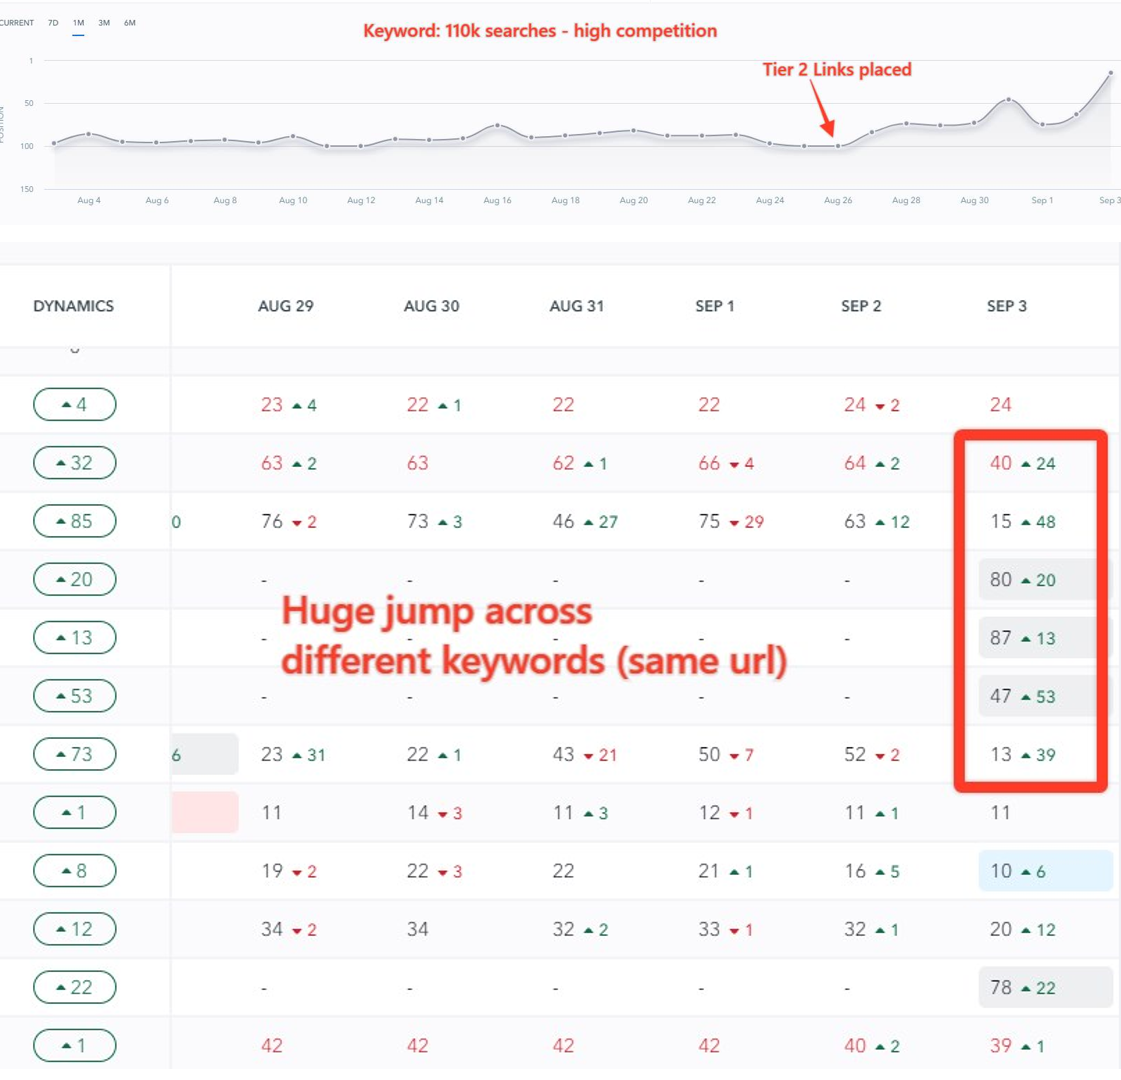Select the cell showing '43 ▼21'
Image resolution: width=1121 pixels, height=1080 pixels.
(x=585, y=754)
